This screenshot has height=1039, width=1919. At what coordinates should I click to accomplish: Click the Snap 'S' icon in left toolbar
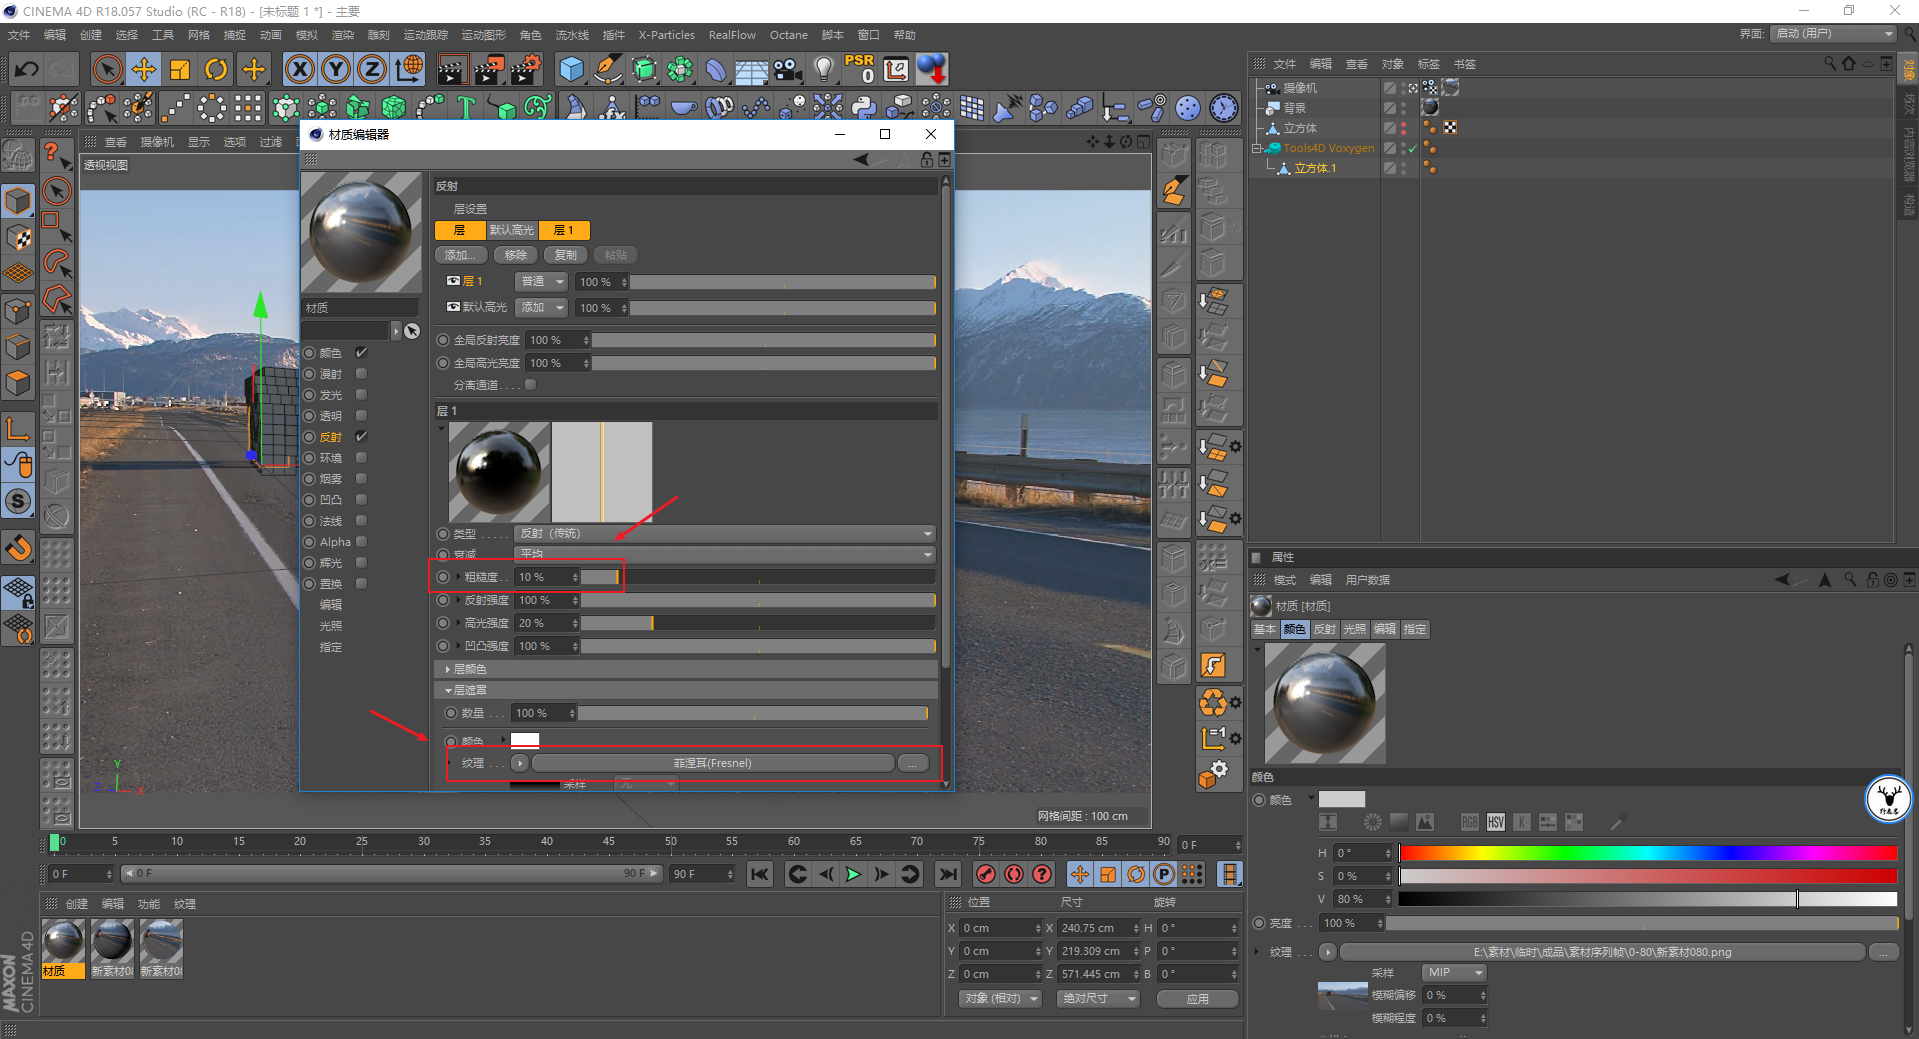(x=18, y=501)
